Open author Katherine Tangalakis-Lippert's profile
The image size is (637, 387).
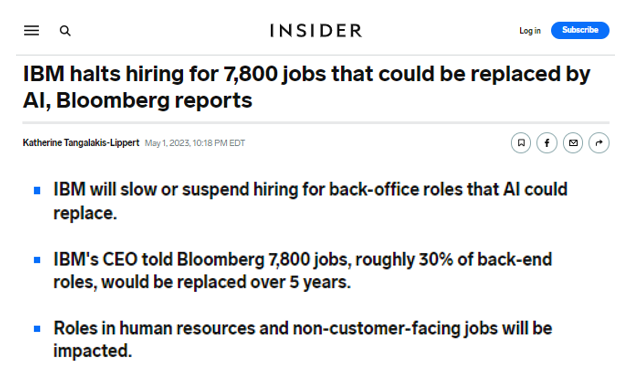[81, 143]
